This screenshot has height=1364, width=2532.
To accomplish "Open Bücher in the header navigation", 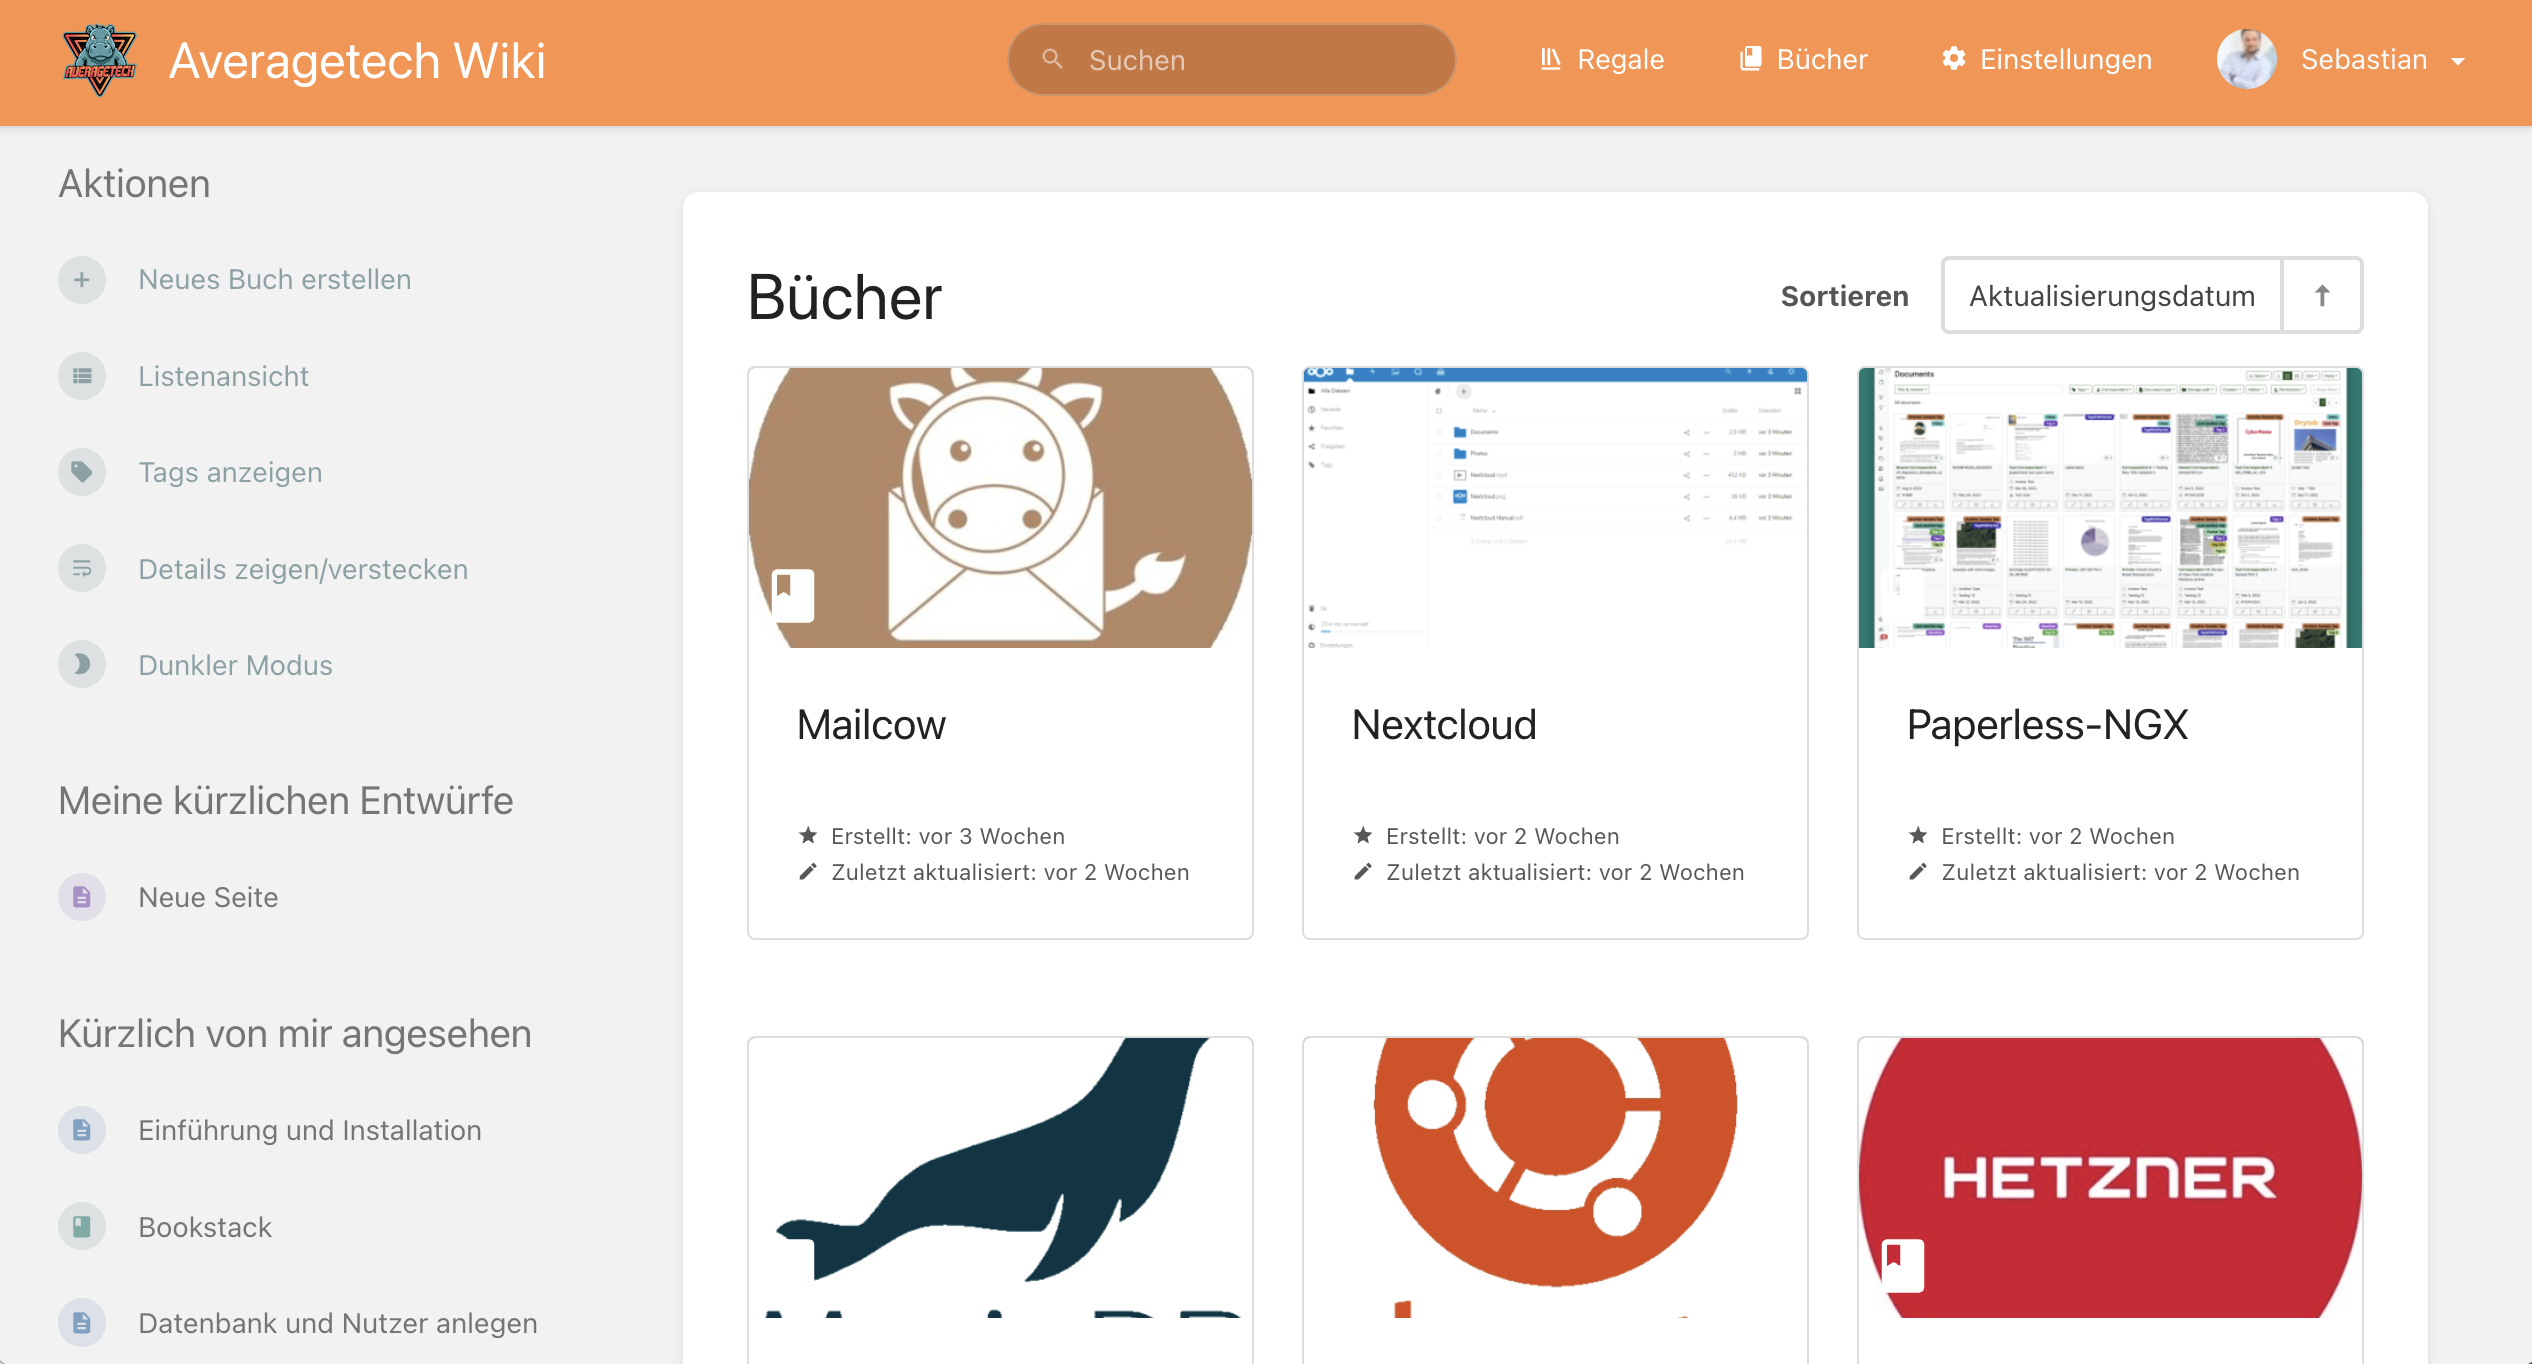I will tap(1804, 60).
